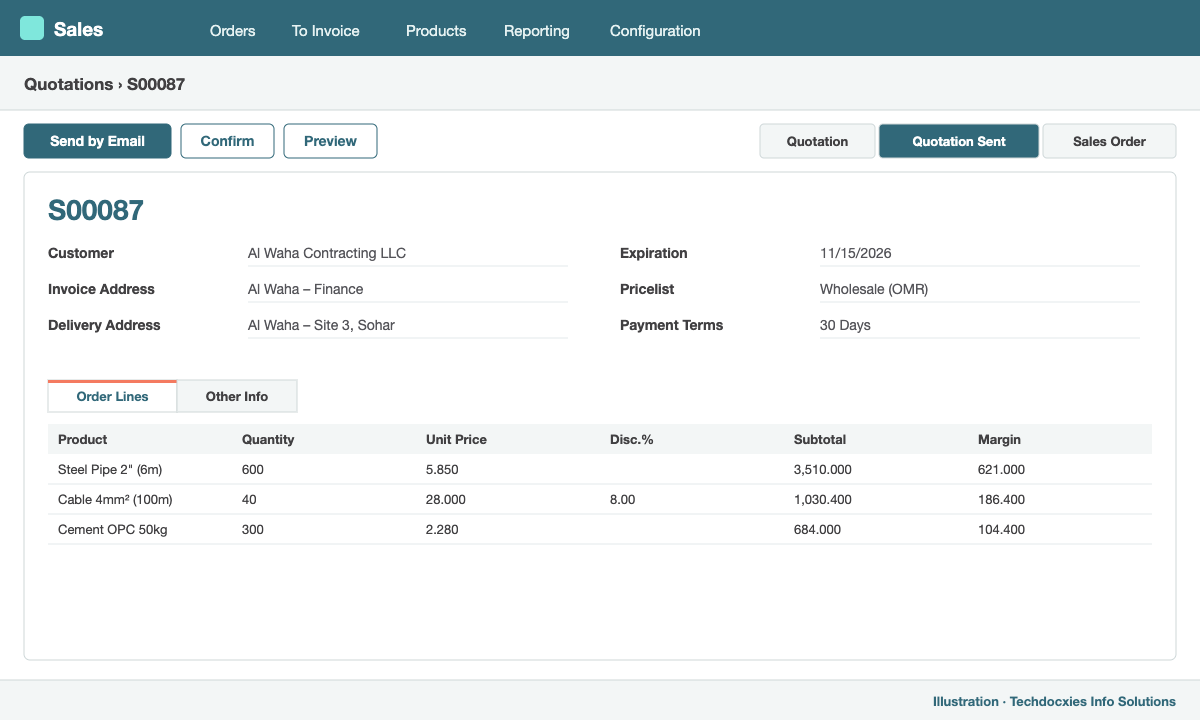
Task: Click the S00087 quotation title
Action: (96, 210)
